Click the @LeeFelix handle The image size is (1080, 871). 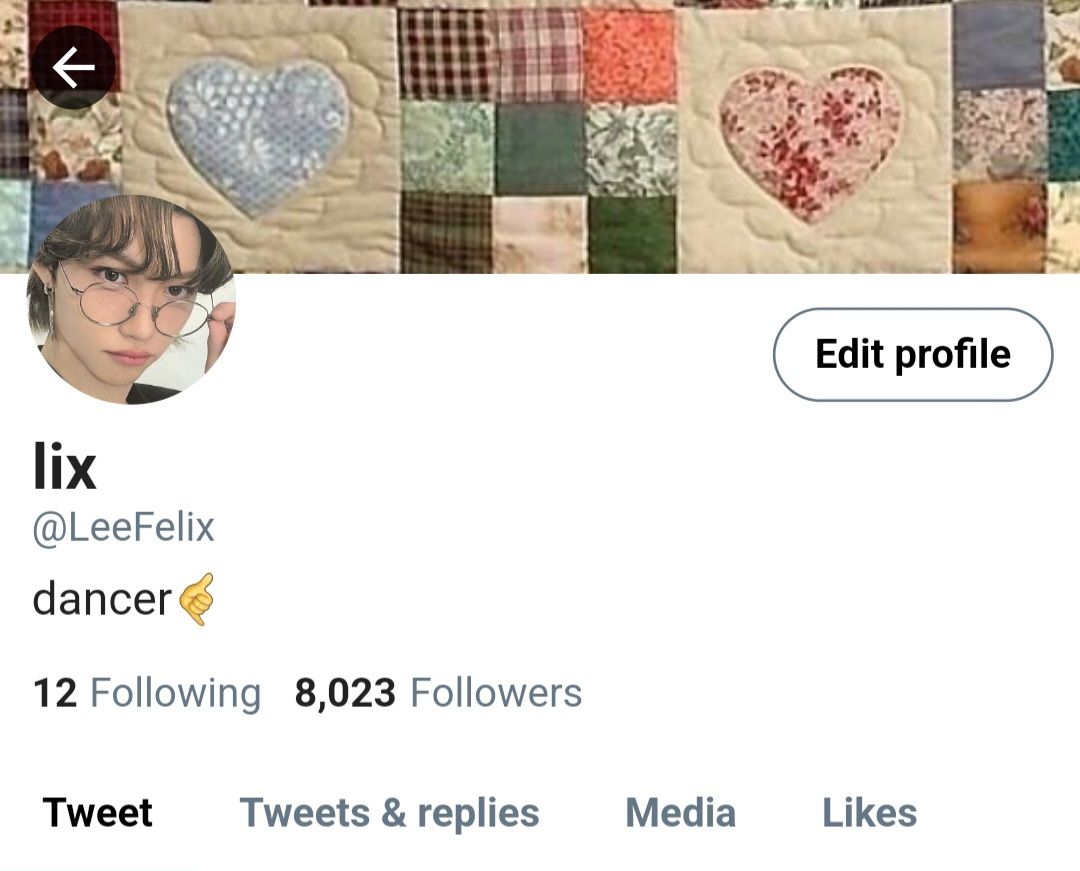[x=124, y=528]
